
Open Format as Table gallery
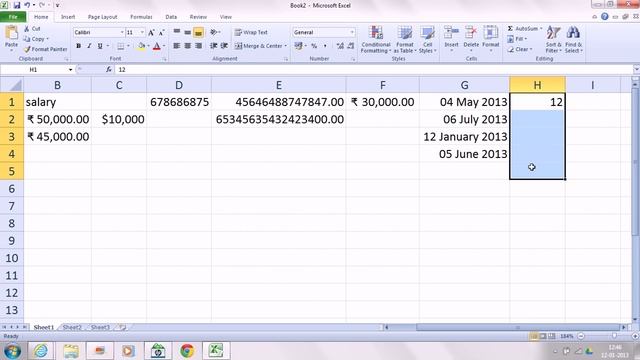click(405, 40)
